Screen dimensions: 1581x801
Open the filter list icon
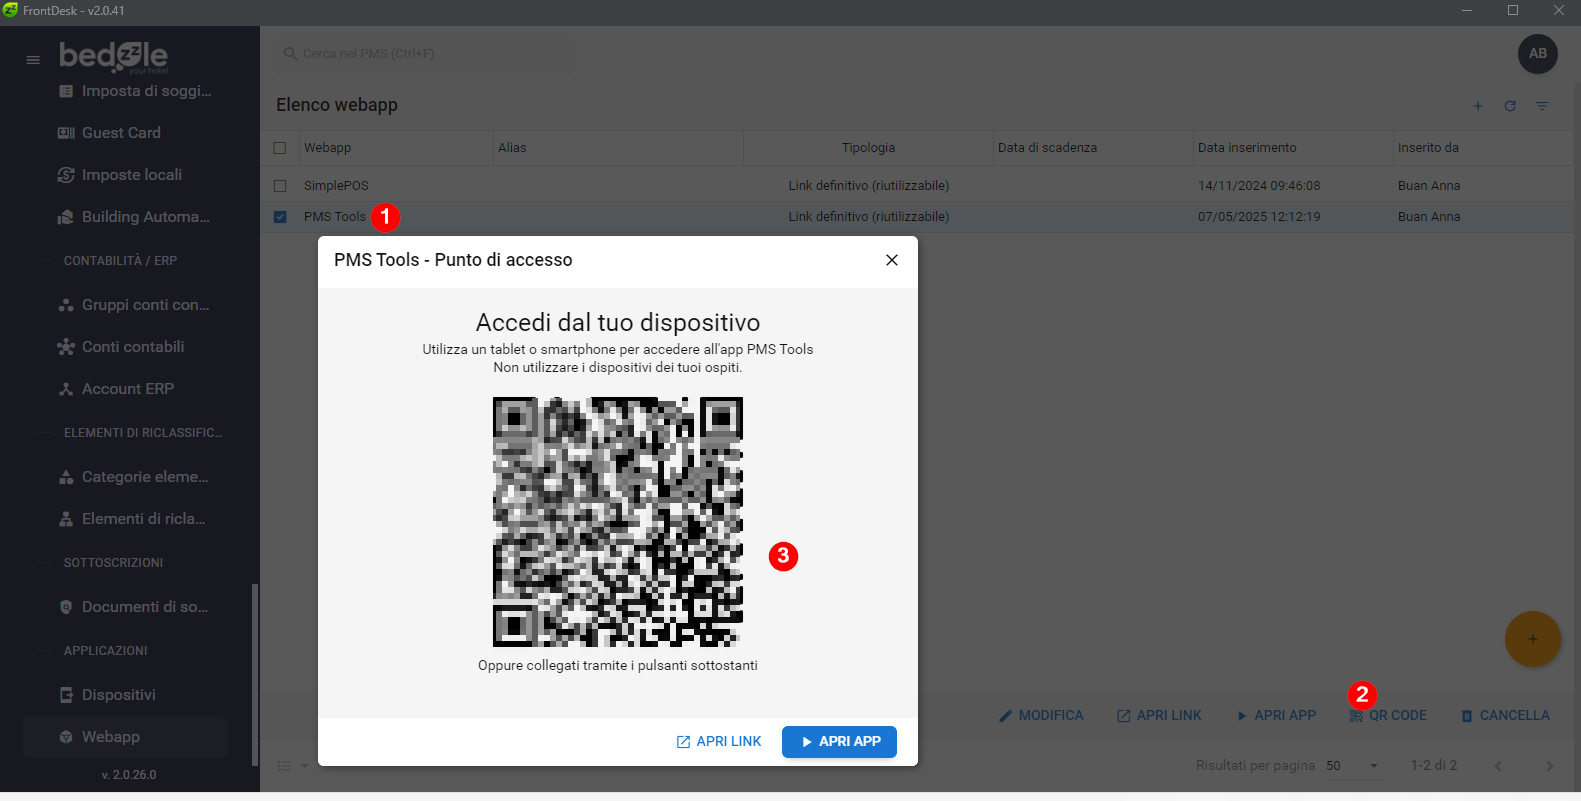(1542, 106)
